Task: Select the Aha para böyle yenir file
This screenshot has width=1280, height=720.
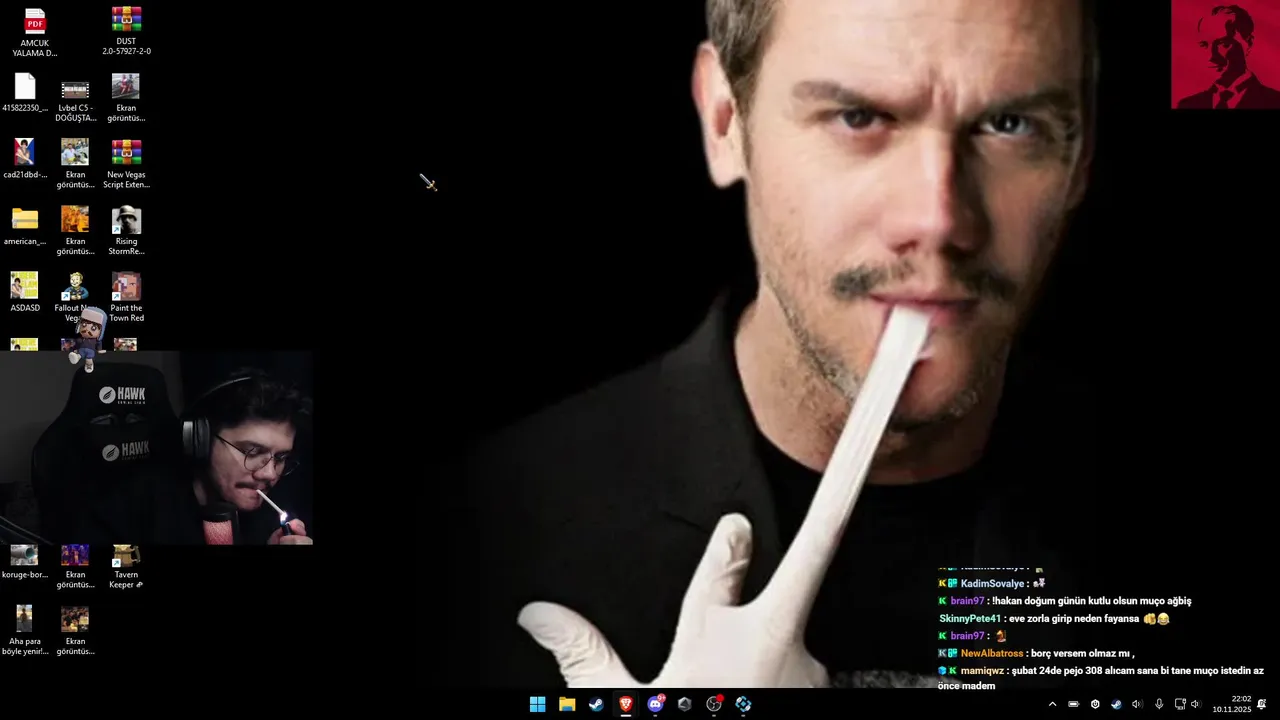Action: coord(25,631)
